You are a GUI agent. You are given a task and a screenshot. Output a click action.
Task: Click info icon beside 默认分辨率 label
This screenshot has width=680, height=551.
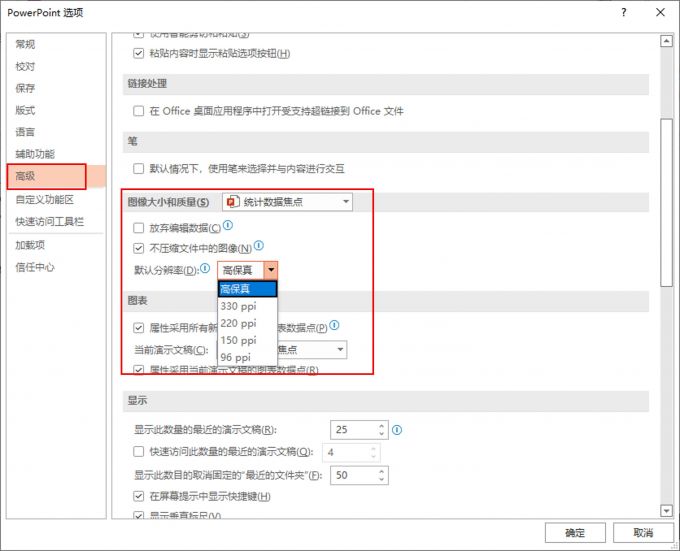coord(205,268)
